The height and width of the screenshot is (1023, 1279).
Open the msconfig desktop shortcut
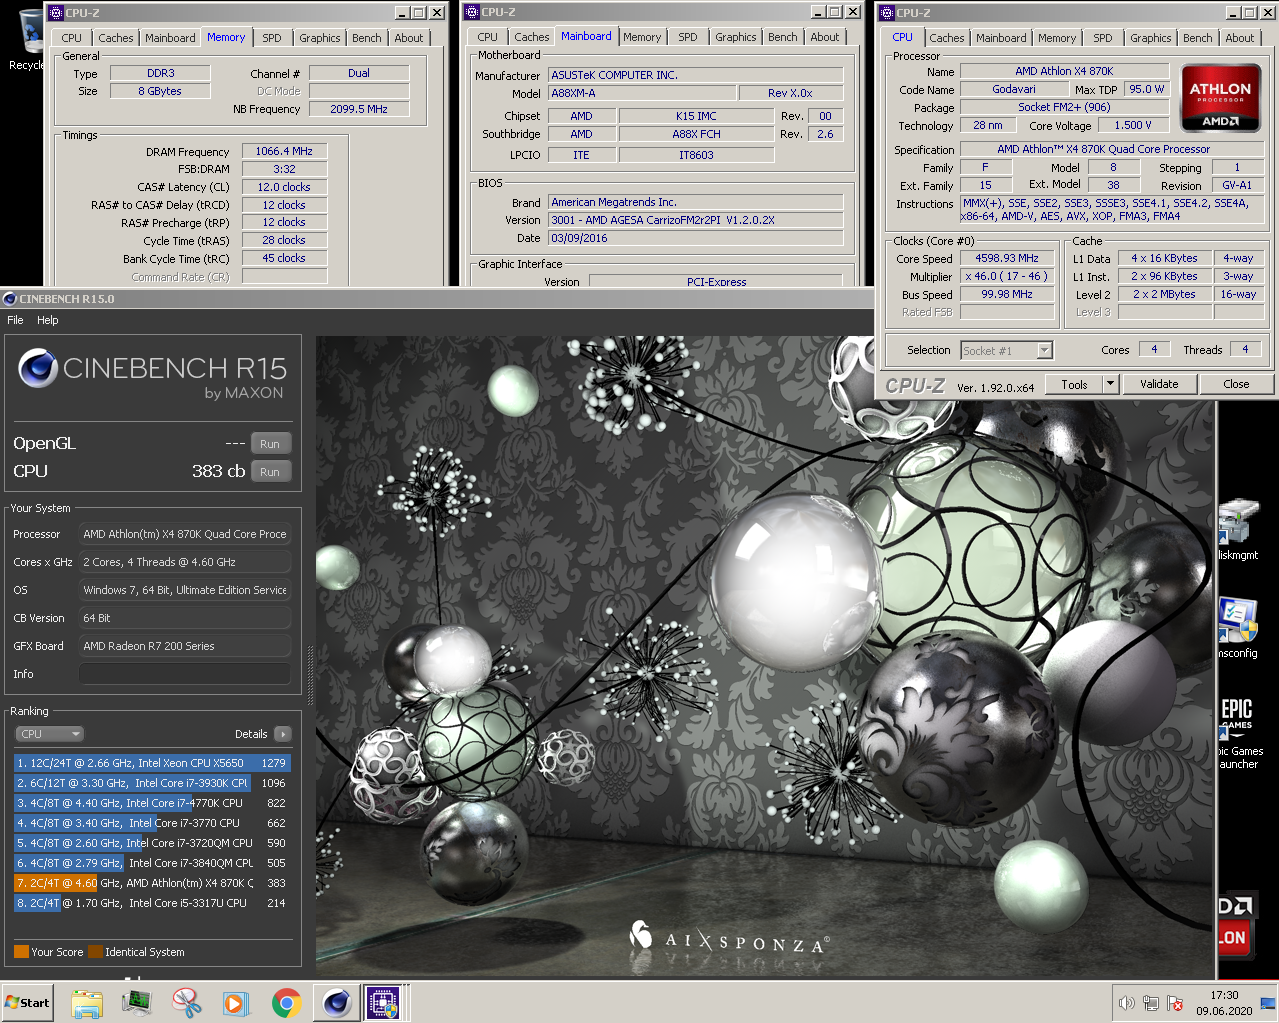(x=1238, y=628)
